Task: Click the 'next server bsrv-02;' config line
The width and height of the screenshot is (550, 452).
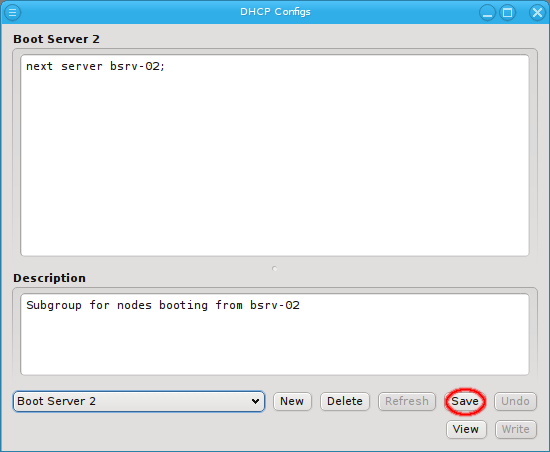Action: (95, 66)
